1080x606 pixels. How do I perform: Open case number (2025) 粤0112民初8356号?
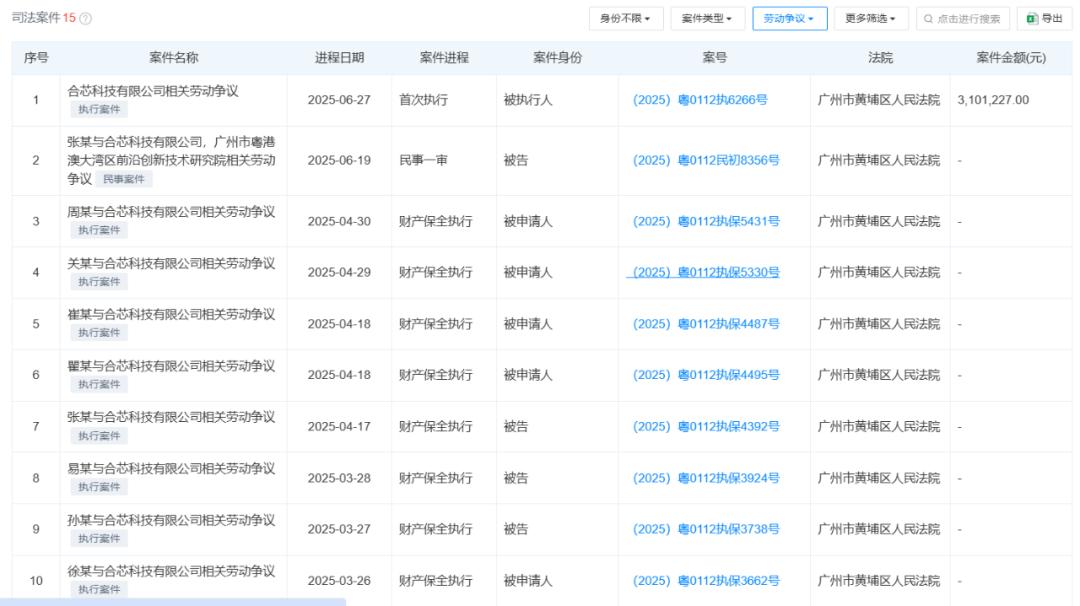[706, 160]
